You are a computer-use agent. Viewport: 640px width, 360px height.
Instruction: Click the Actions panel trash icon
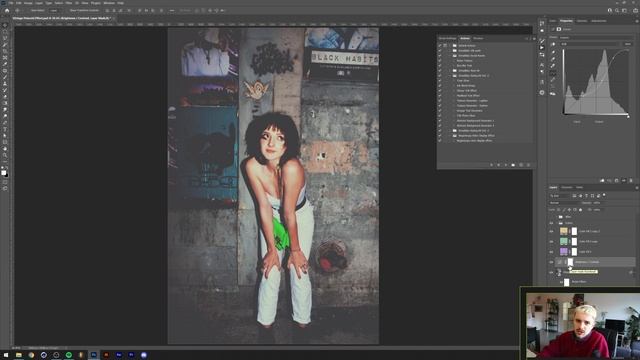click(528, 165)
